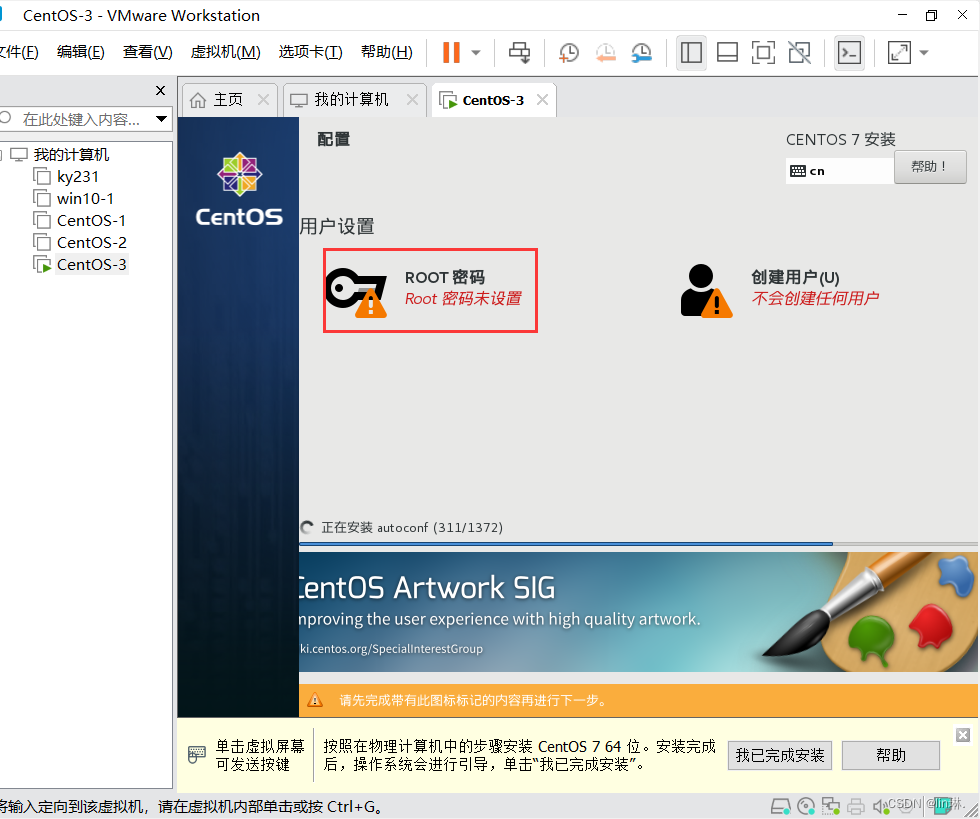
Task: Click the network adapter status icon
Action: click(831, 806)
